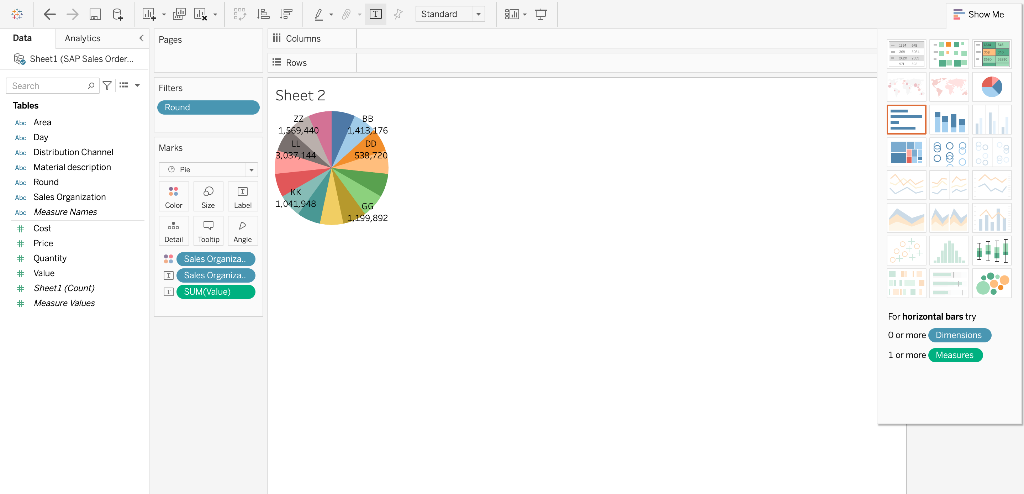
Task: Click the Detail marks button
Action: pyautogui.click(x=174, y=231)
